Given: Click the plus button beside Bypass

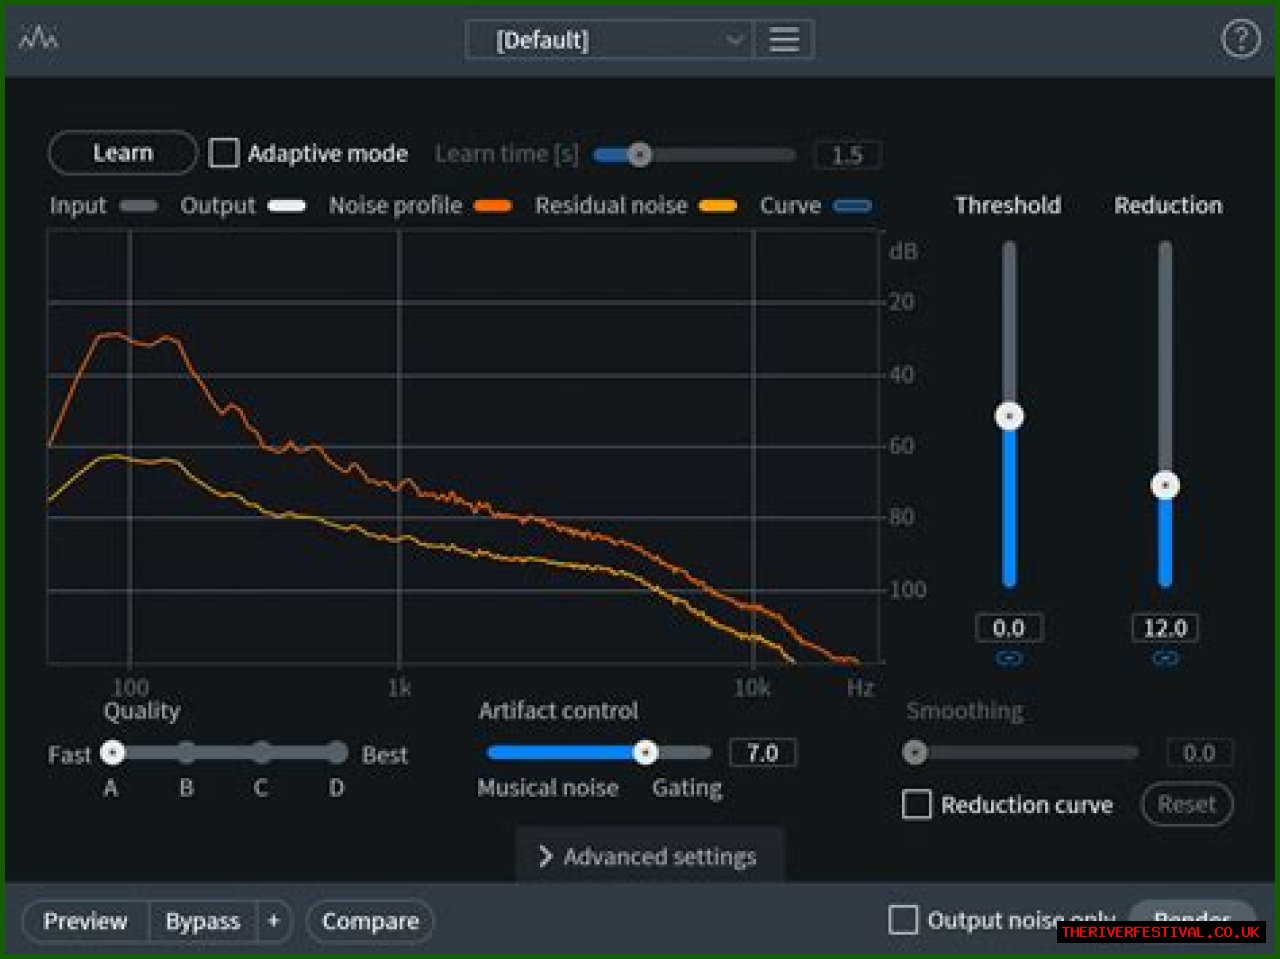Looking at the screenshot, I should tap(273, 921).
